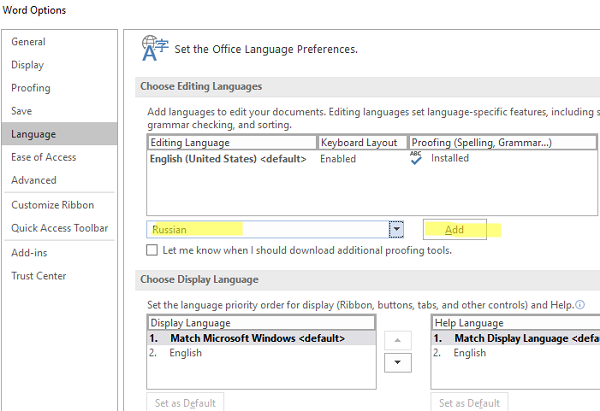Click Set as Default under Help Language
The height and width of the screenshot is (411, 600).
[x=470, y=402]
